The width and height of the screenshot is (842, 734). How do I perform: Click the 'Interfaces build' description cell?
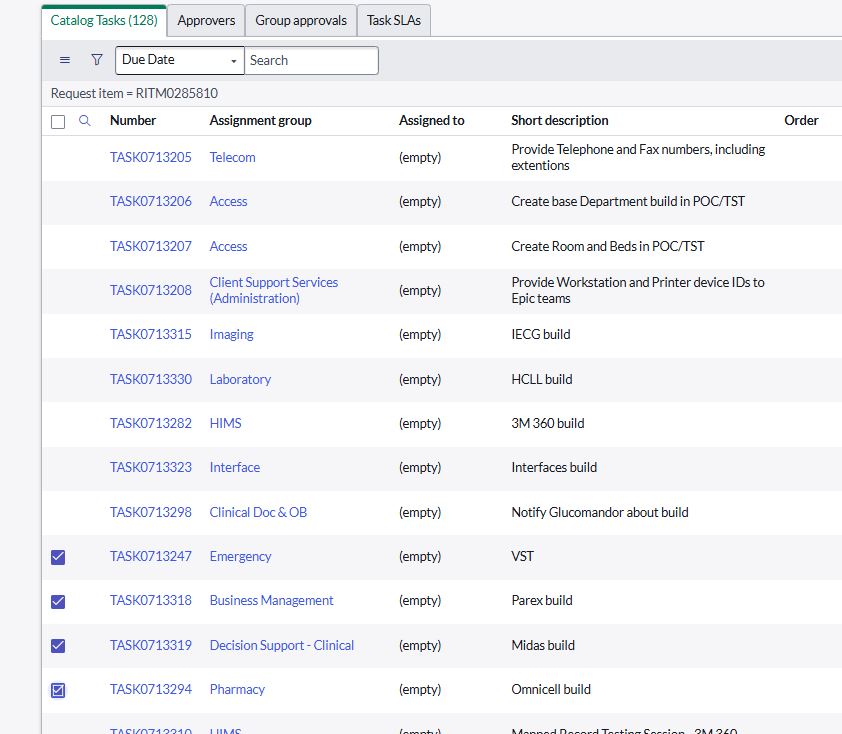pos(554,468)
